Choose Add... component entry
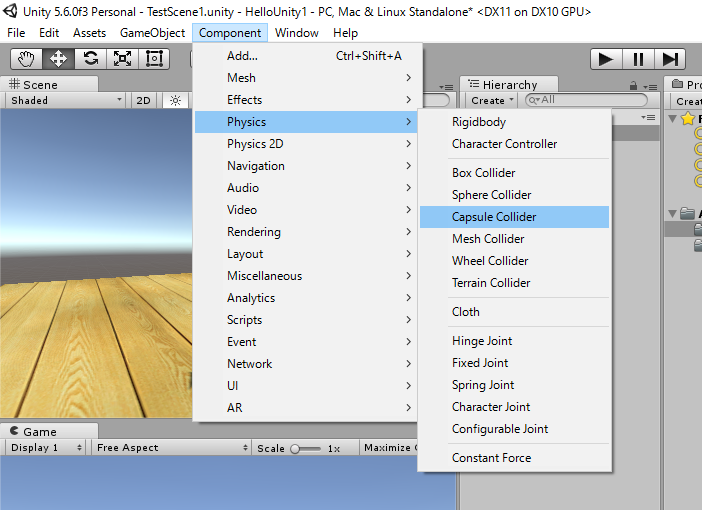Screen dimensions: 702x510 [x=306, y=56]
